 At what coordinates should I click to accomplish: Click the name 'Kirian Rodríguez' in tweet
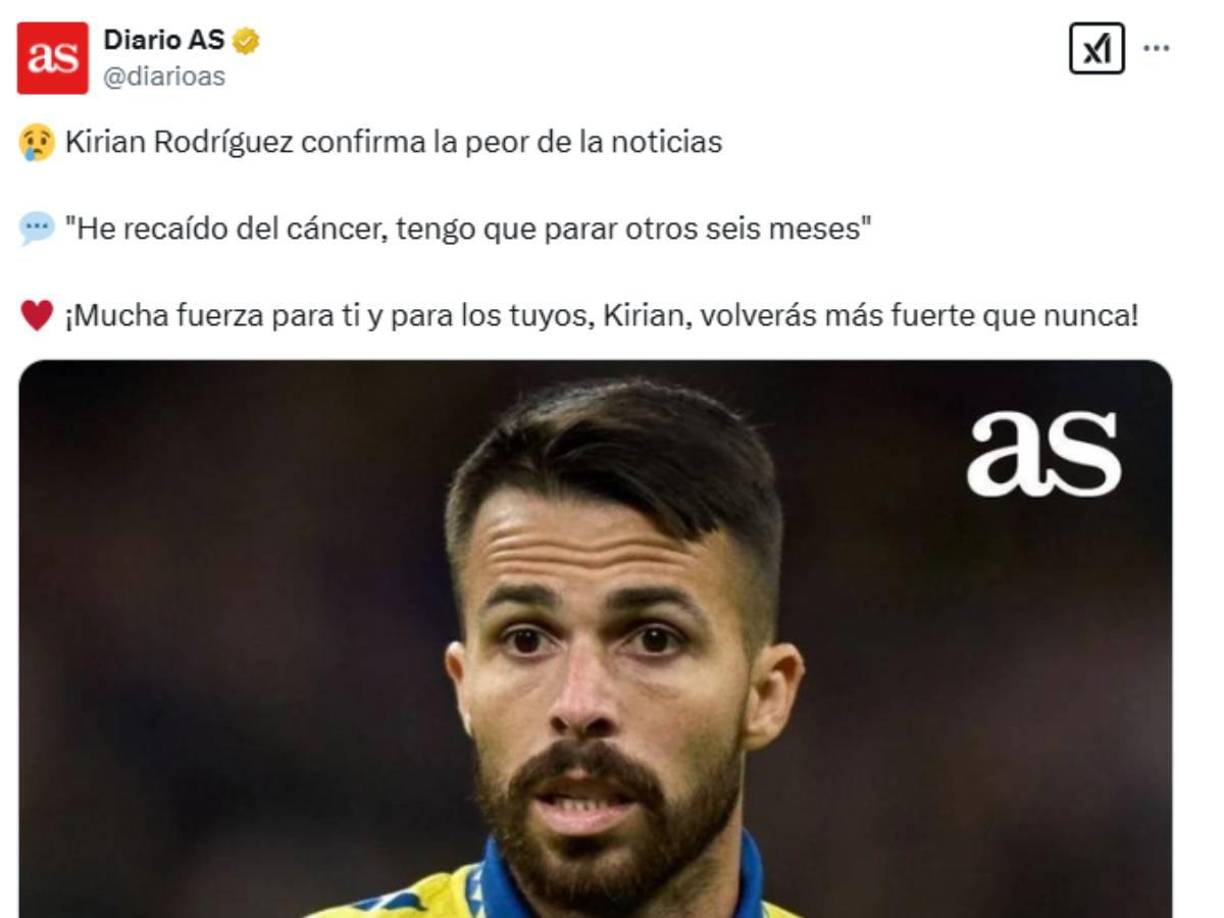point(180,143)
